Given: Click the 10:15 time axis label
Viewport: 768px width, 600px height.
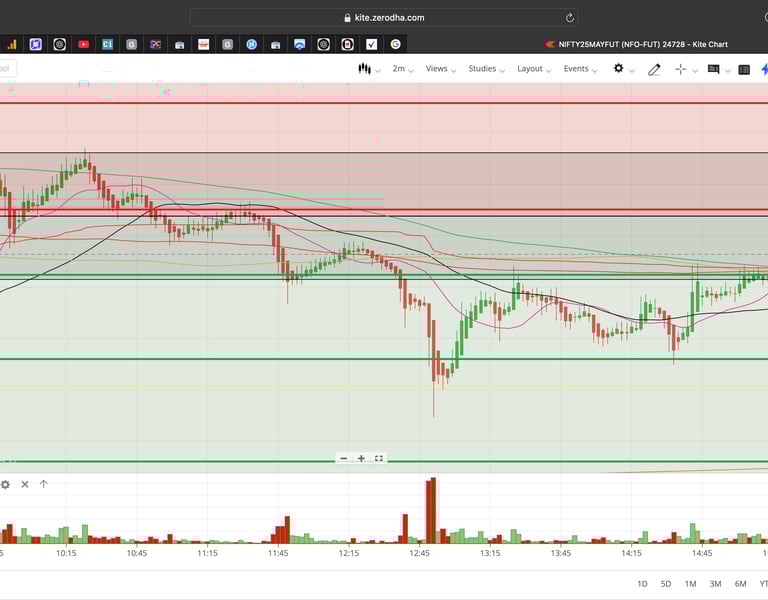Looking at the screenshot, I should click(66, 553).
